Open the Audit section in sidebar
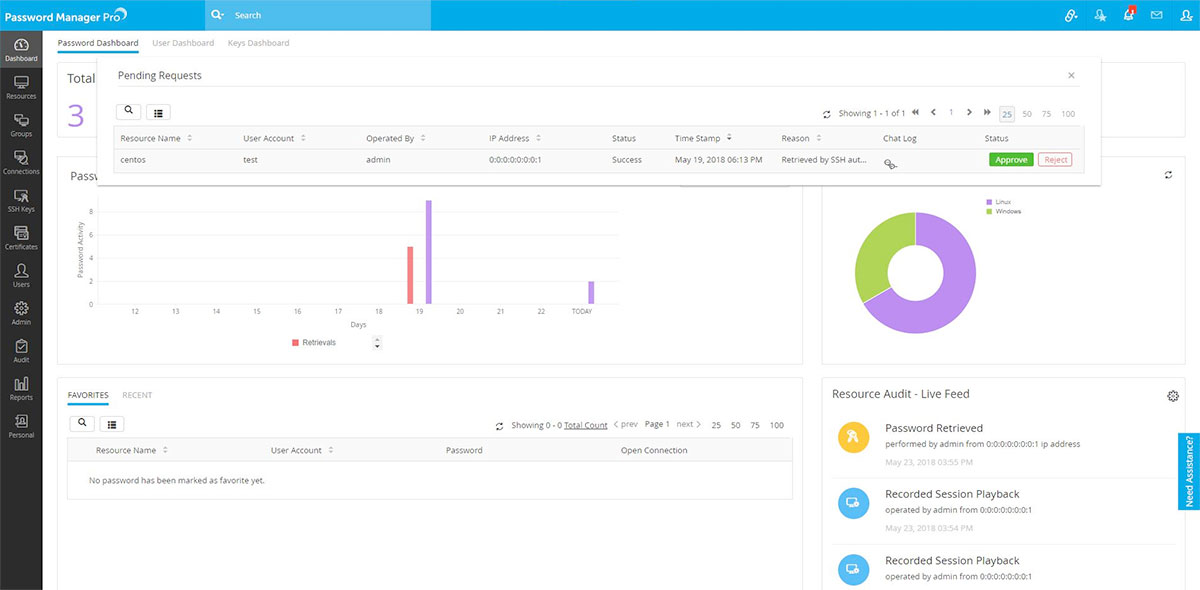 tap(21, 351)
